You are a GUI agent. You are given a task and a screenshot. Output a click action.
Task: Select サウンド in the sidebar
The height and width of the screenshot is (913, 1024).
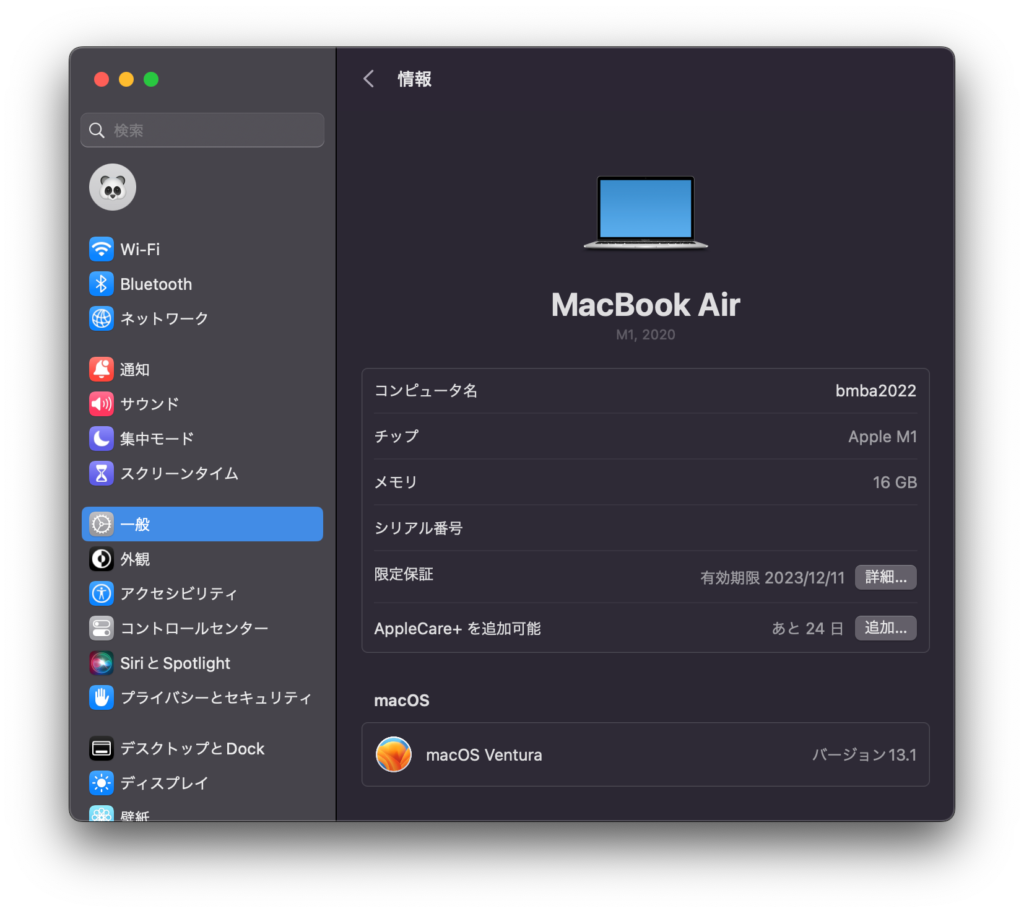(150, 404)
